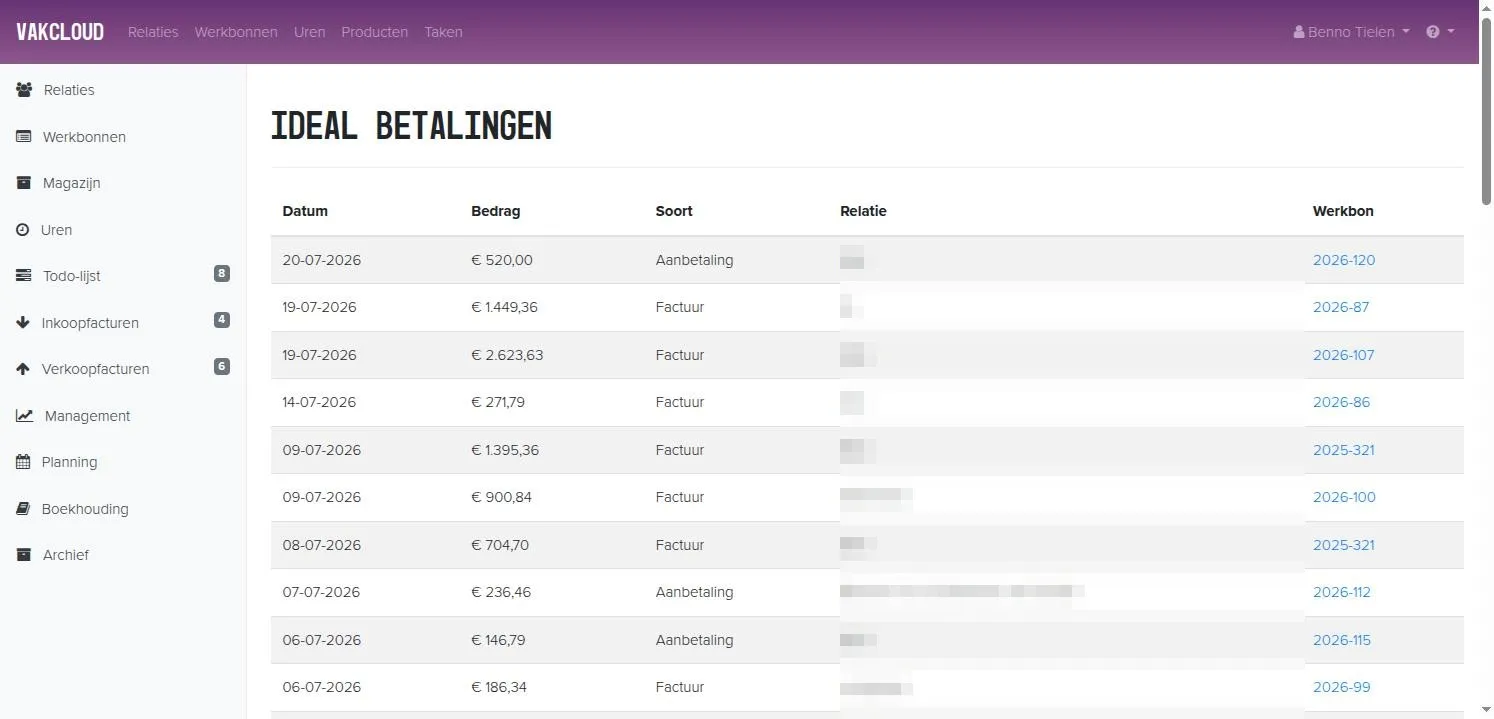Select the date 14-07-2026
Screen dimensions: 1494x719
319,402
